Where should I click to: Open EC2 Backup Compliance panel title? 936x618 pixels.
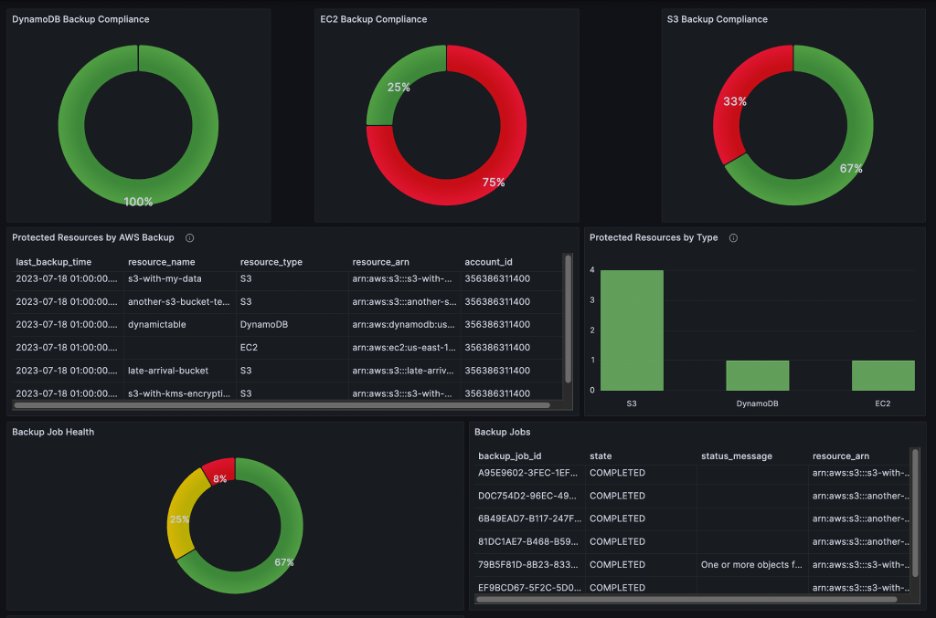(374, 19)
